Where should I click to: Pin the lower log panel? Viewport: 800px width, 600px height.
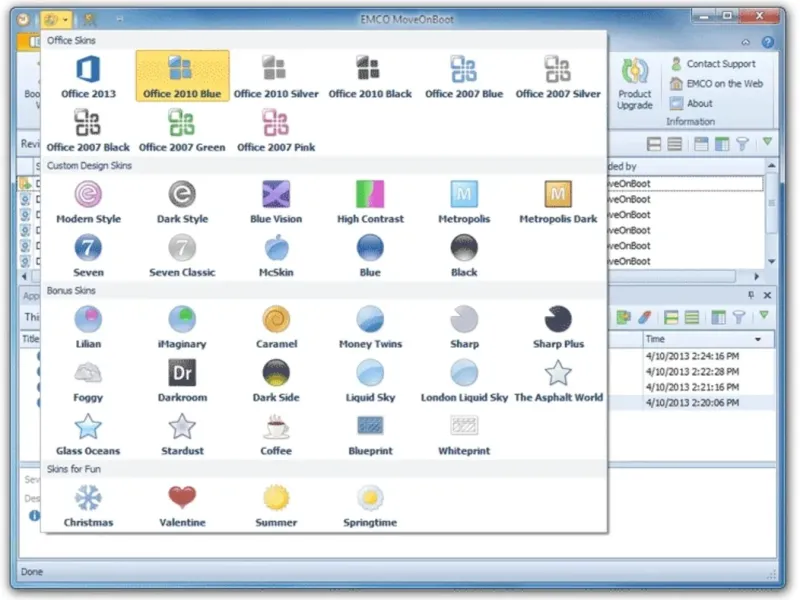click(x=751, y=295)
